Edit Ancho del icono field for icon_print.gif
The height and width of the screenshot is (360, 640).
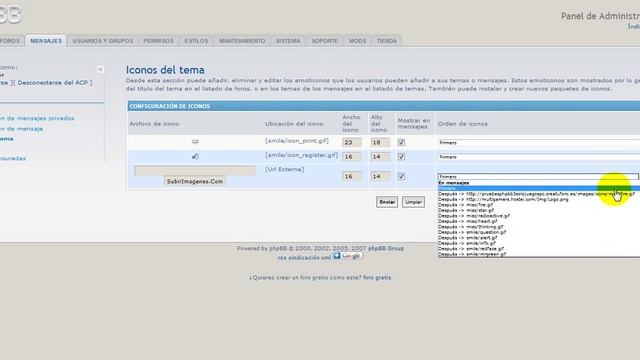tap(352, 142)
